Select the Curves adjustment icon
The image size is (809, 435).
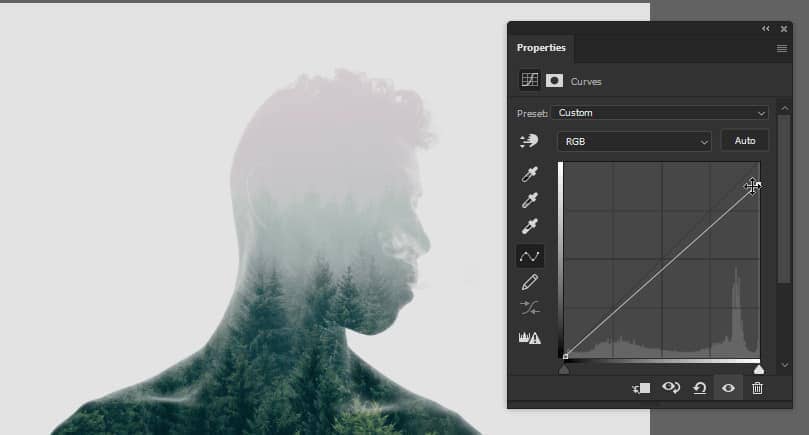[x=529, y=80]
